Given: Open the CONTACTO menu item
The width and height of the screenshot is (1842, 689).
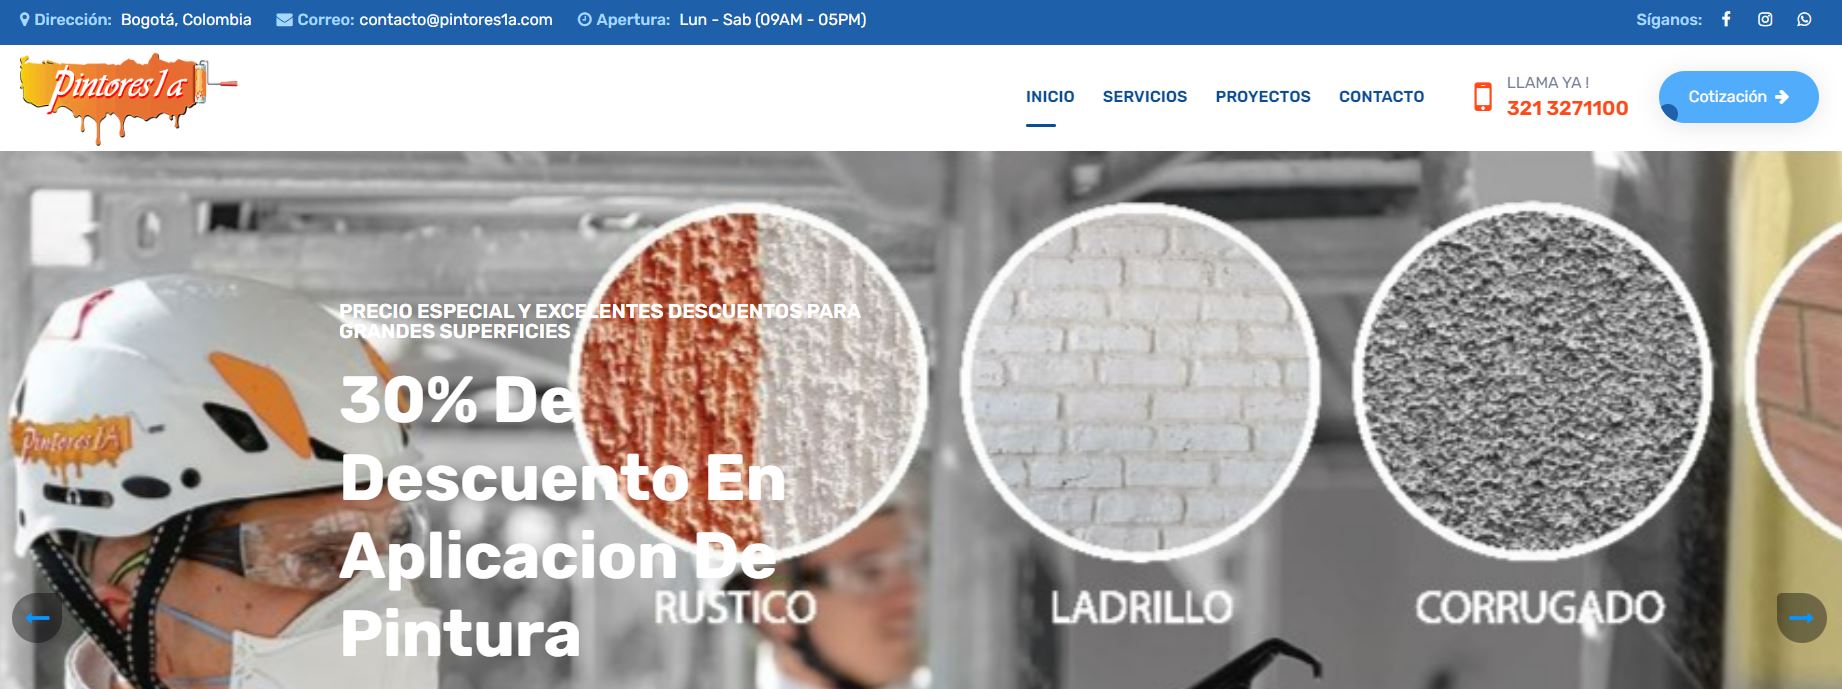Looking at the screenshot, I should [1382, 97].
